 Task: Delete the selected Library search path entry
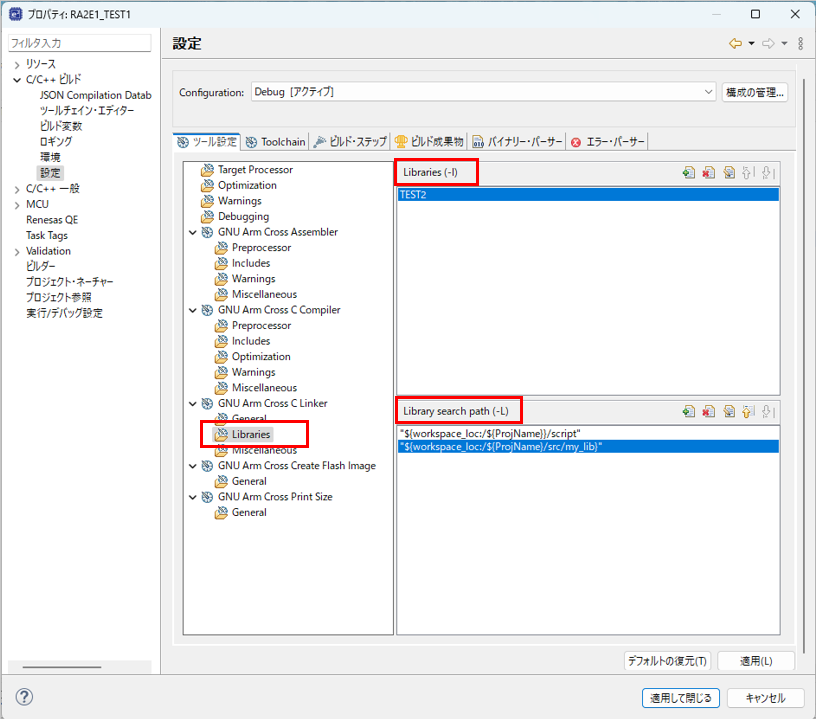709,411
